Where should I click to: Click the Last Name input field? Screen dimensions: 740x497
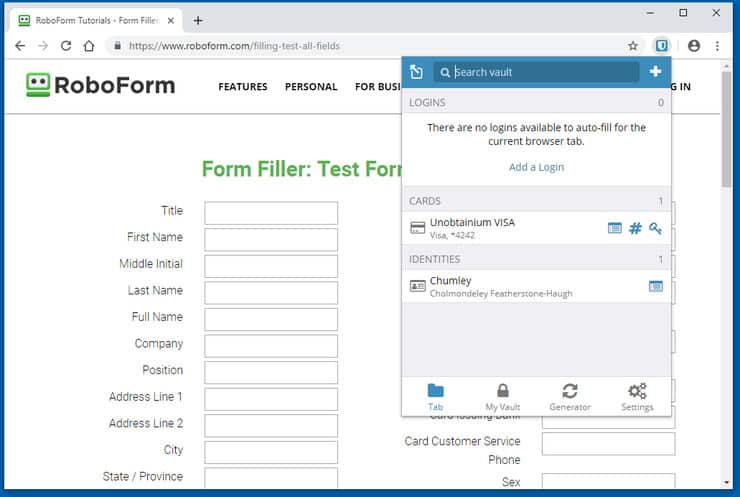click(271, 293)
